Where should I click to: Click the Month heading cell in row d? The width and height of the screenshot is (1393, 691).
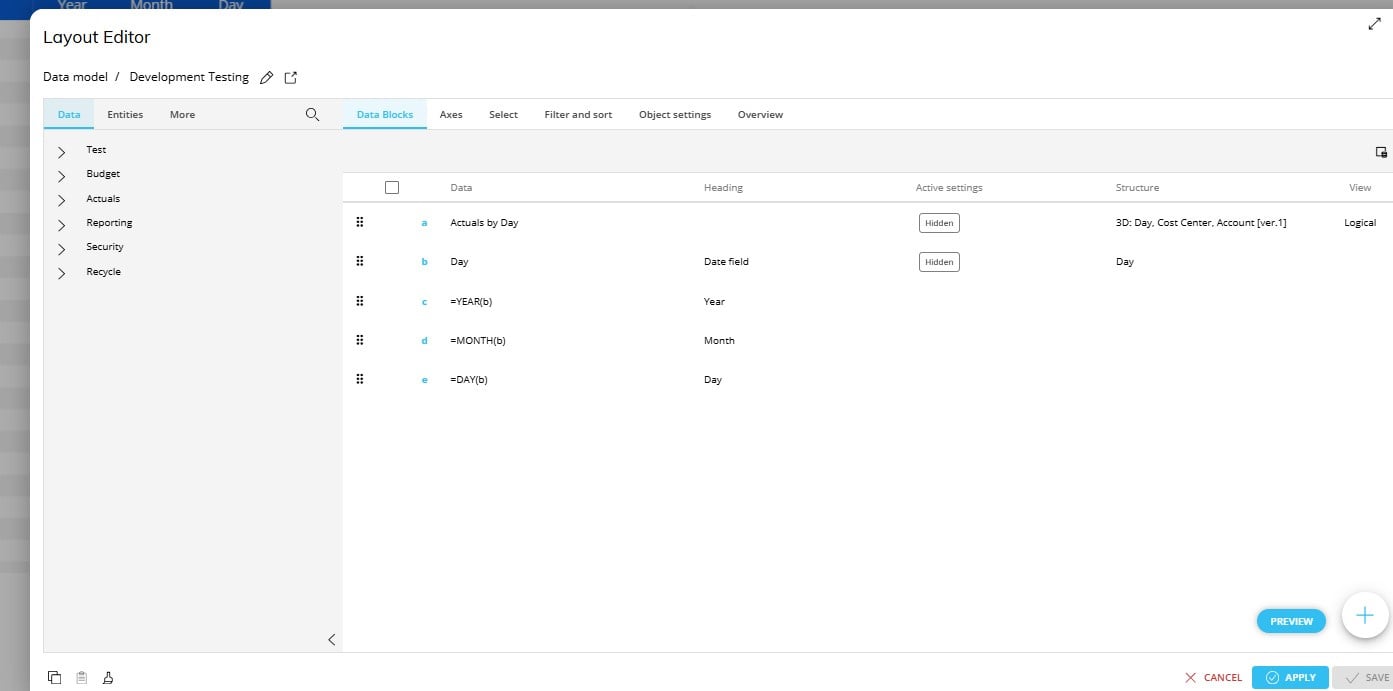(x=719, y=341)
